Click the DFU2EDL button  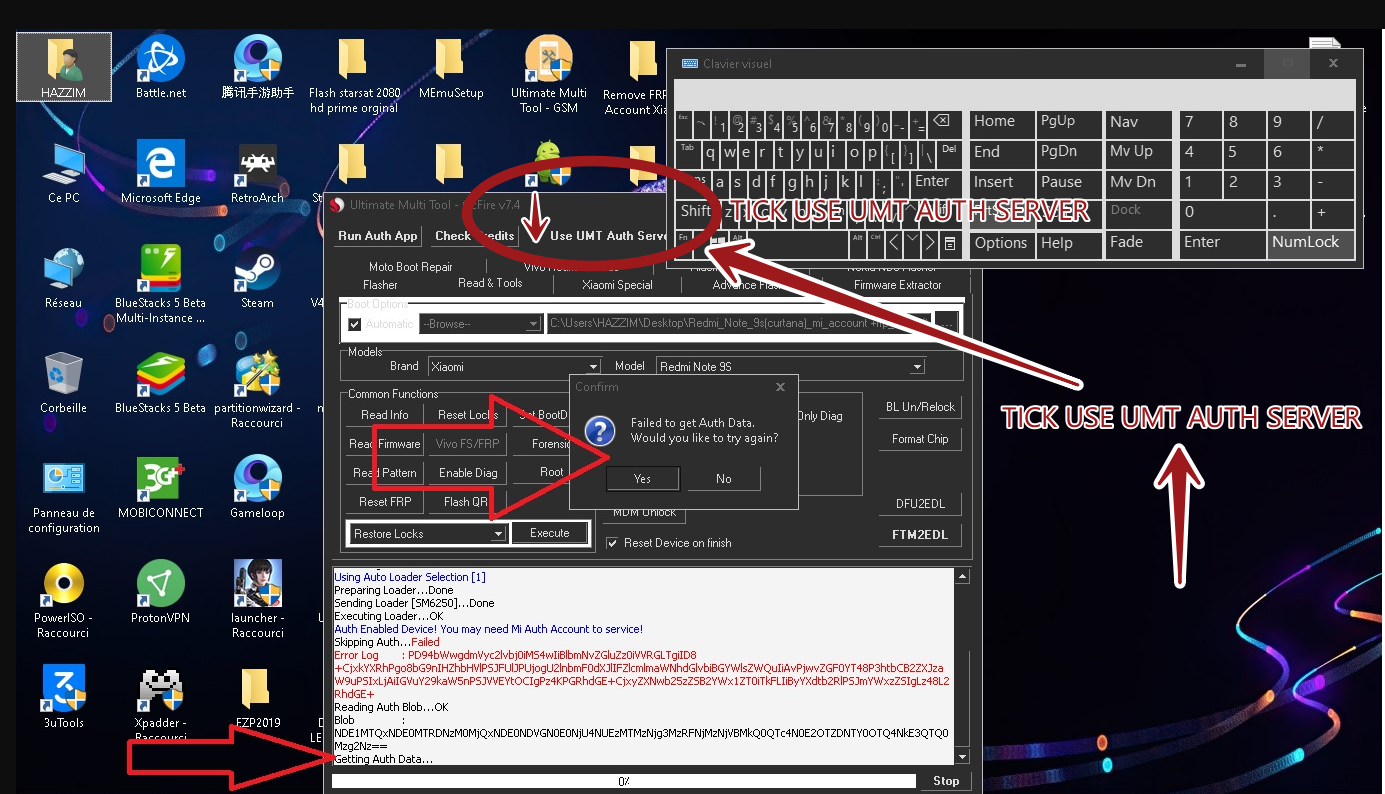tap(921, 503)
